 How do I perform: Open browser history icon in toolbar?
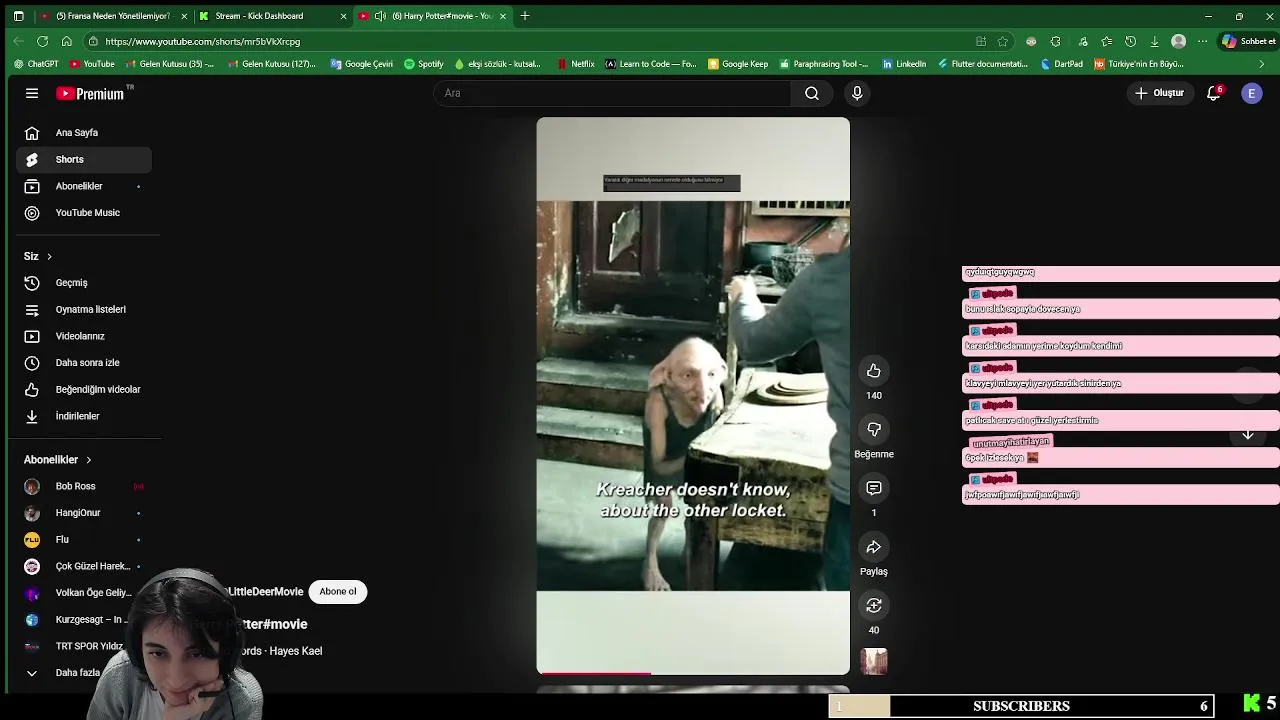(1130, 41)
